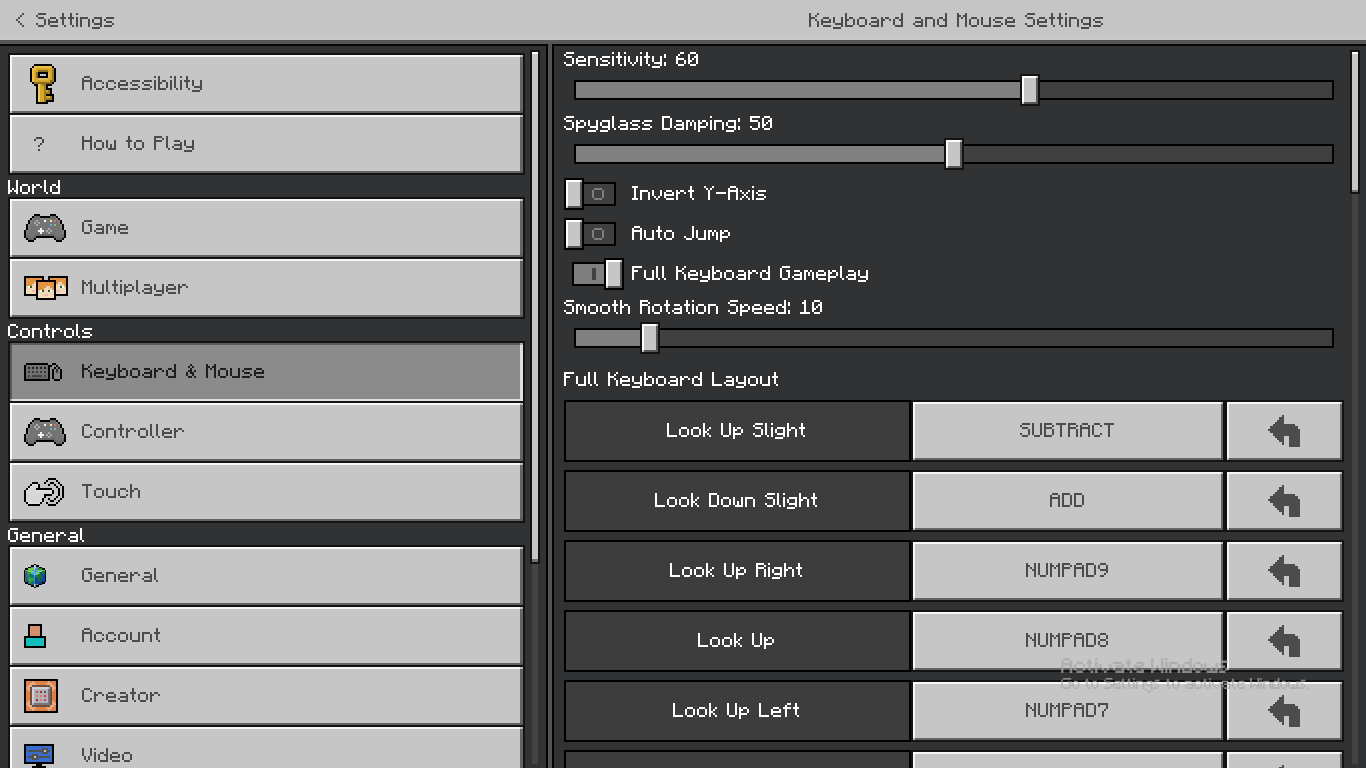This screenshot has width=1366, height=768.
Task: Click the ADD key binding button
Action: 1067,501
